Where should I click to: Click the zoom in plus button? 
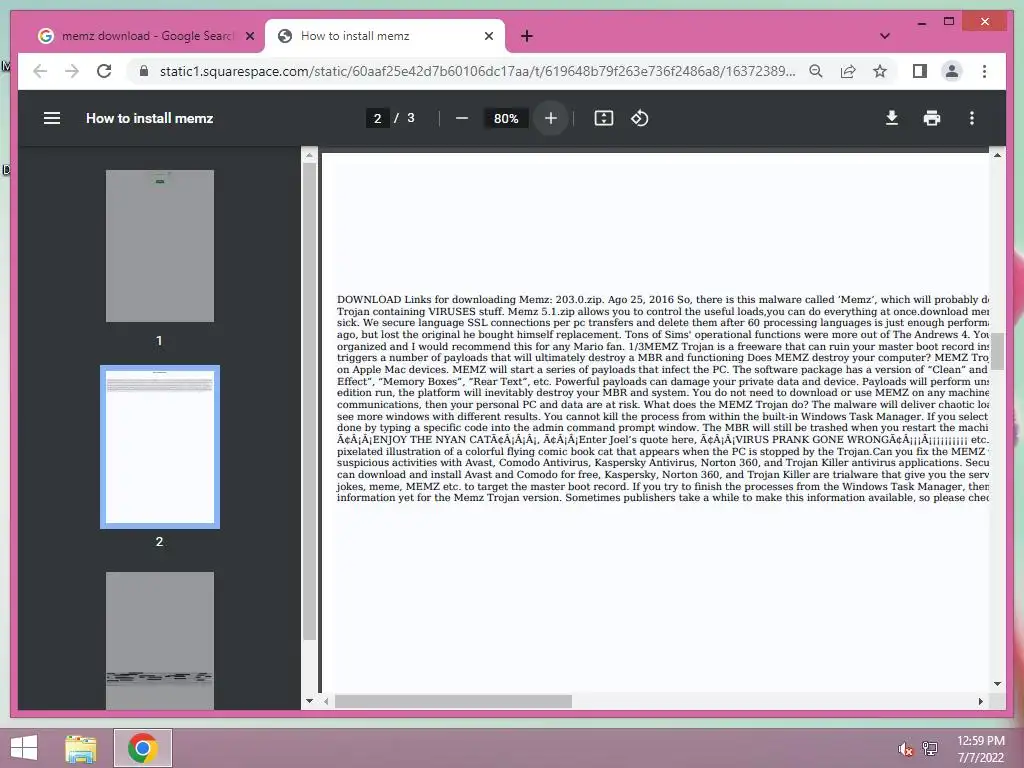tap(551, 118)
